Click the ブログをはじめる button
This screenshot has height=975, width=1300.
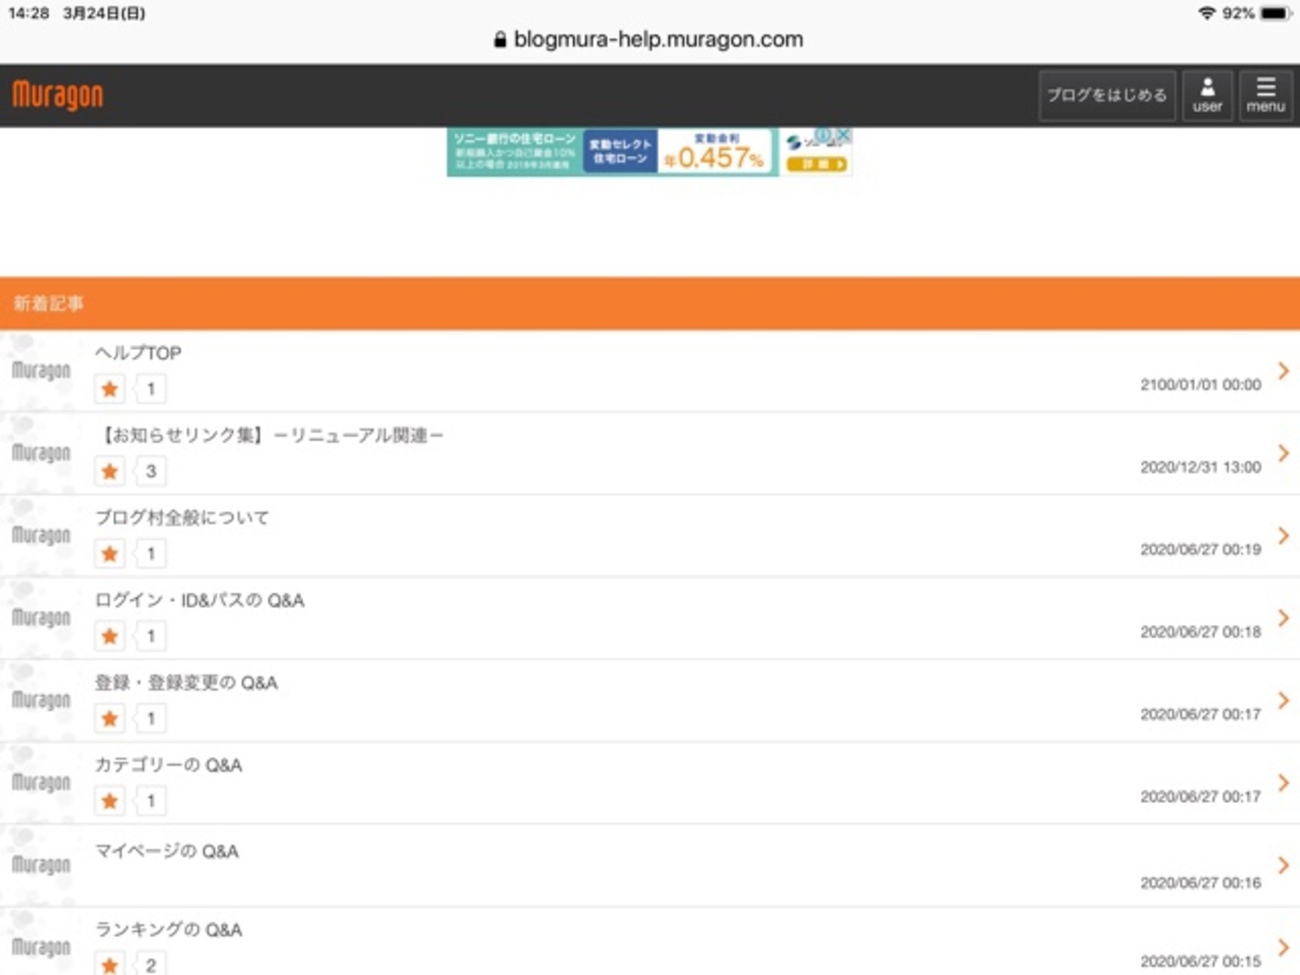1107,95
